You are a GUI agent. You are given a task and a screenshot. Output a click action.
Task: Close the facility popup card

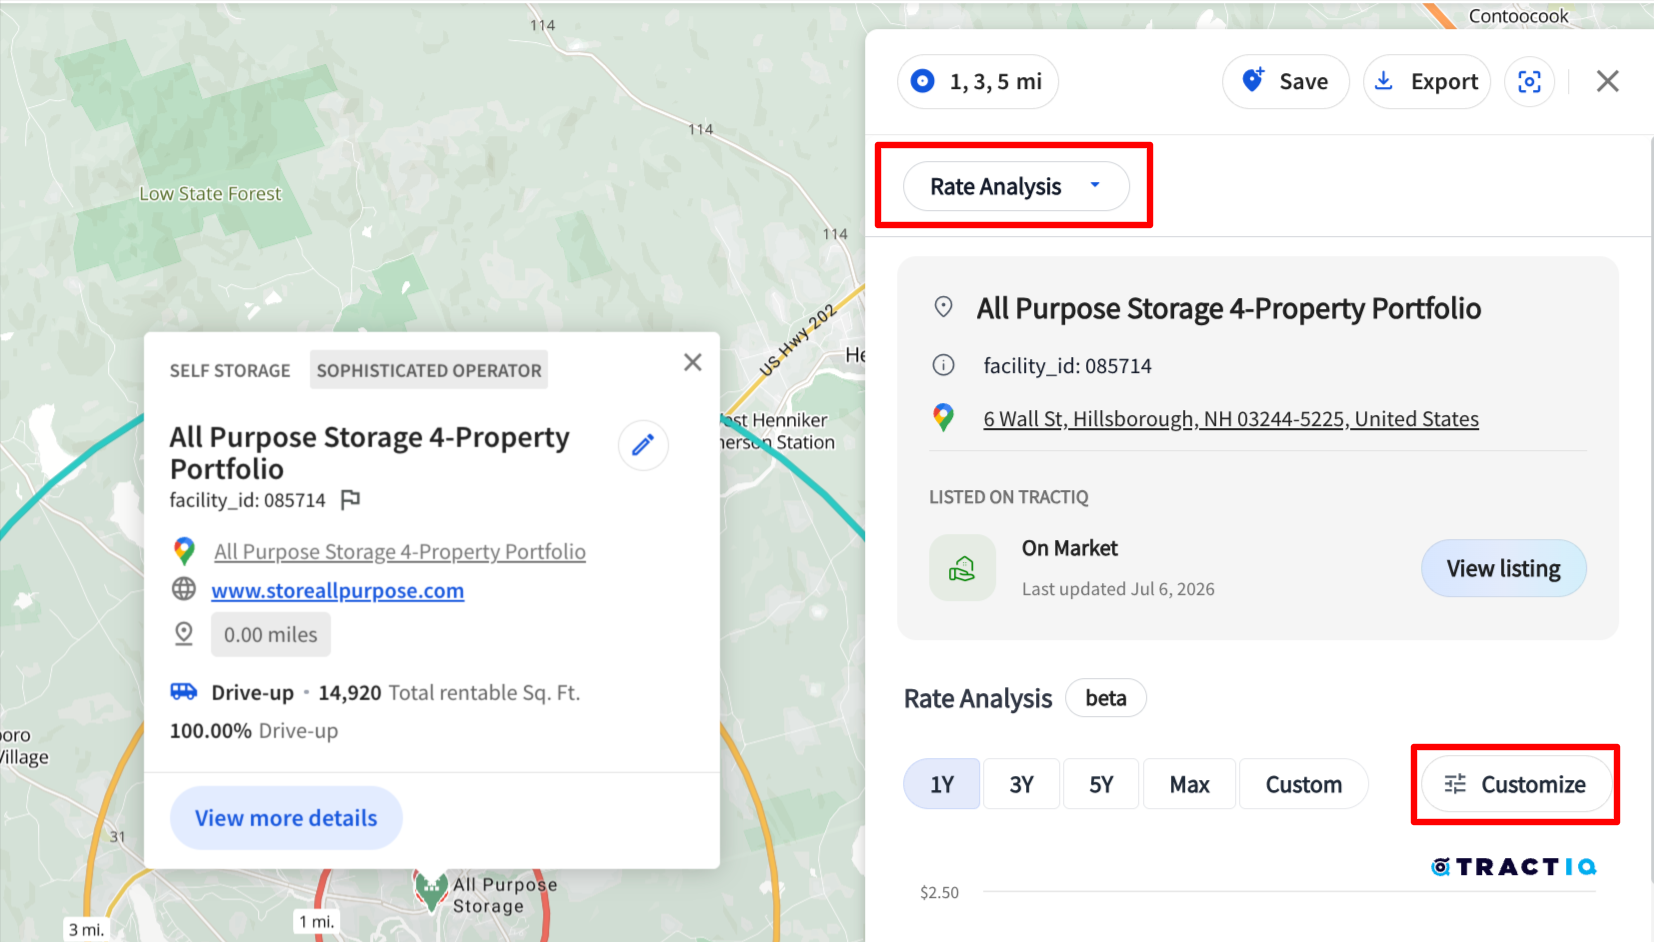click(x=692, y=362)
